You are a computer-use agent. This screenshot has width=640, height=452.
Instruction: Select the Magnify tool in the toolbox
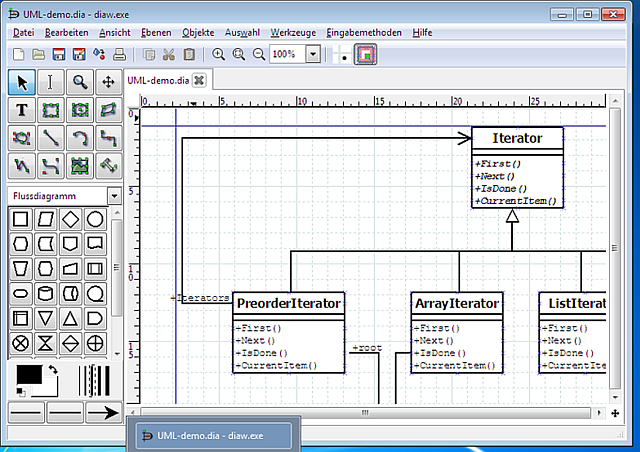79,81
